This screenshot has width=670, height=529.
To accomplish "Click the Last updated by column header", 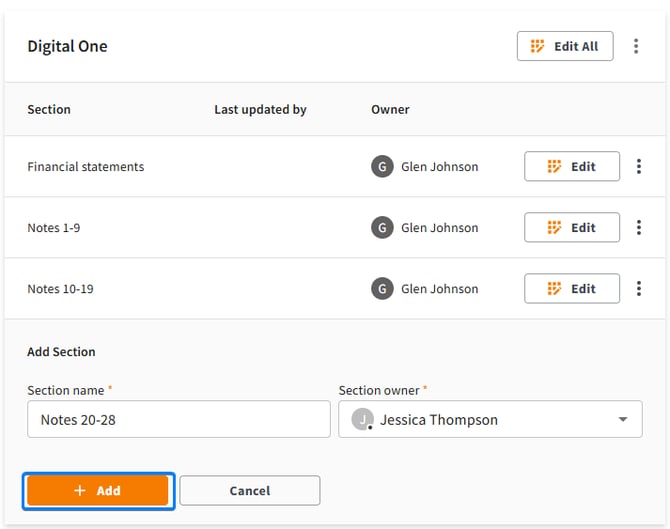I will [260, 109].
